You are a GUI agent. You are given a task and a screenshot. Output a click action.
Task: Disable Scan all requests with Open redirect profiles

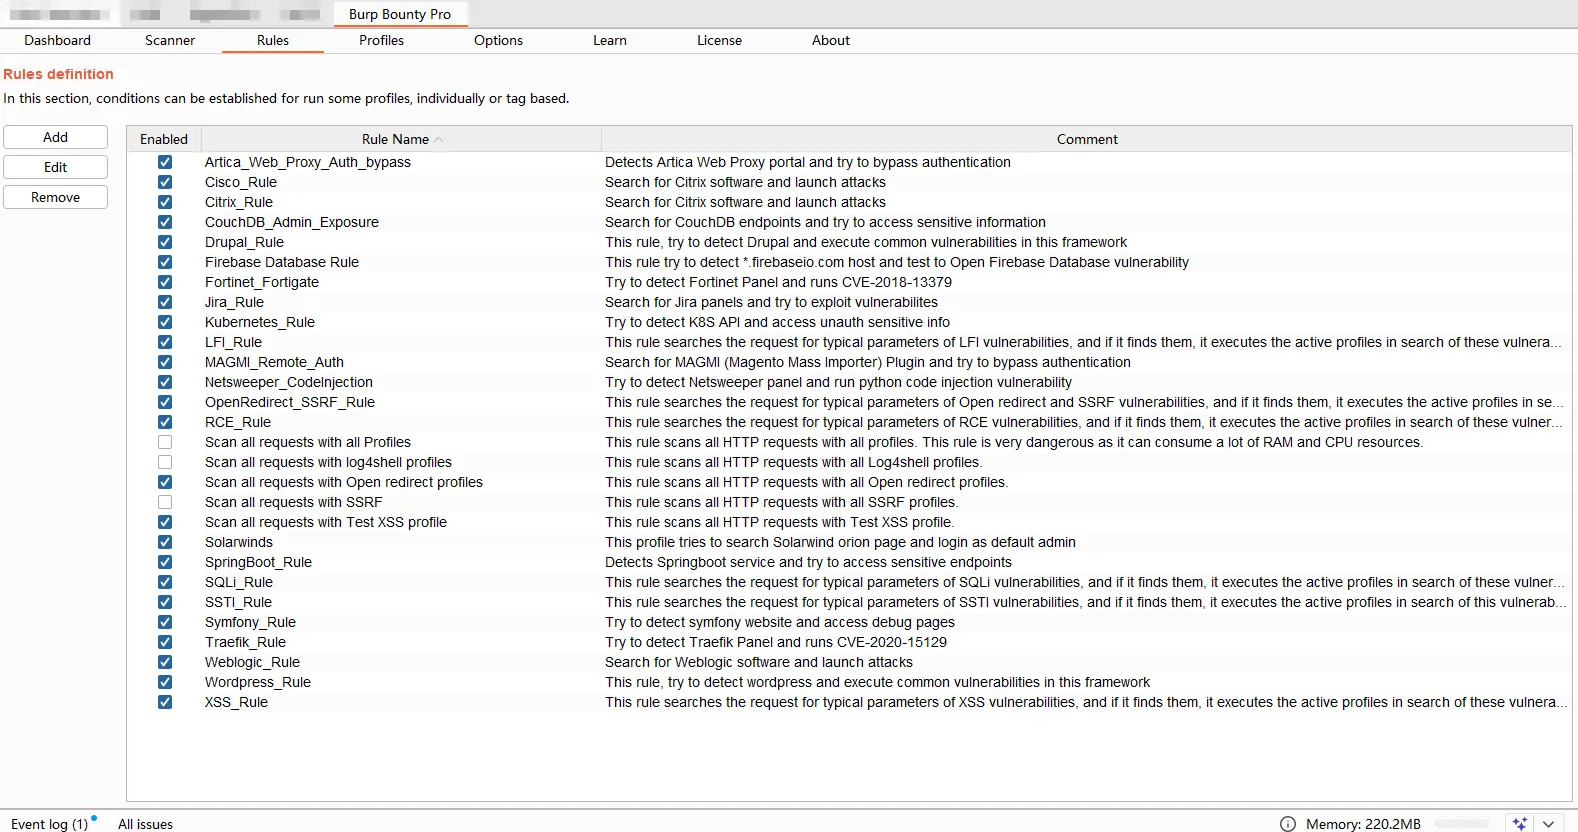(x=165, y=482)
